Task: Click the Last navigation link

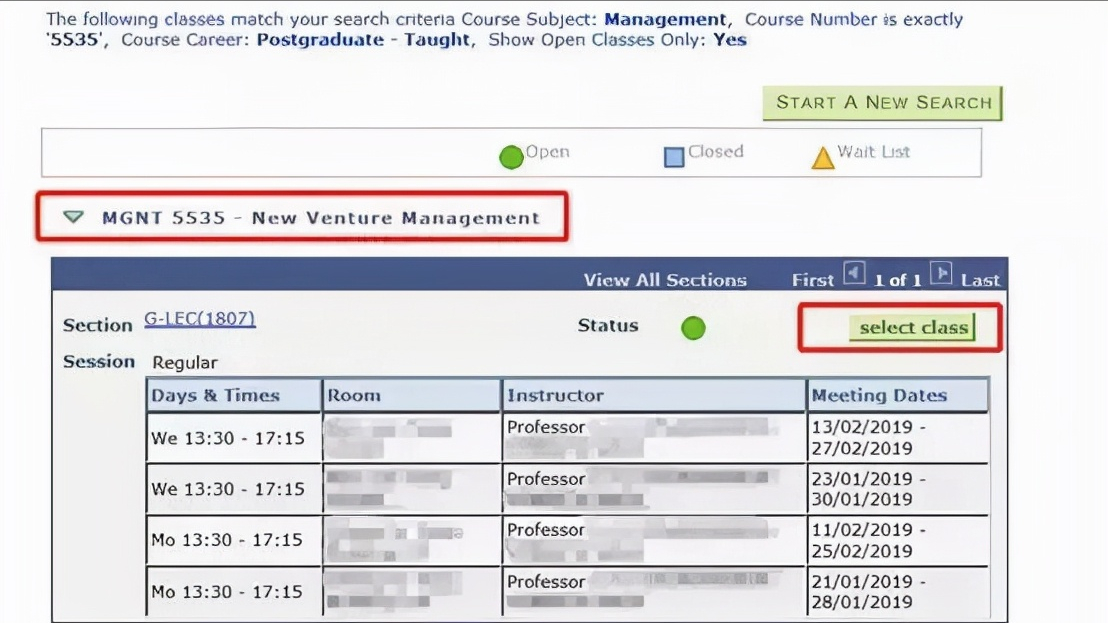Action: coord(980,280)
